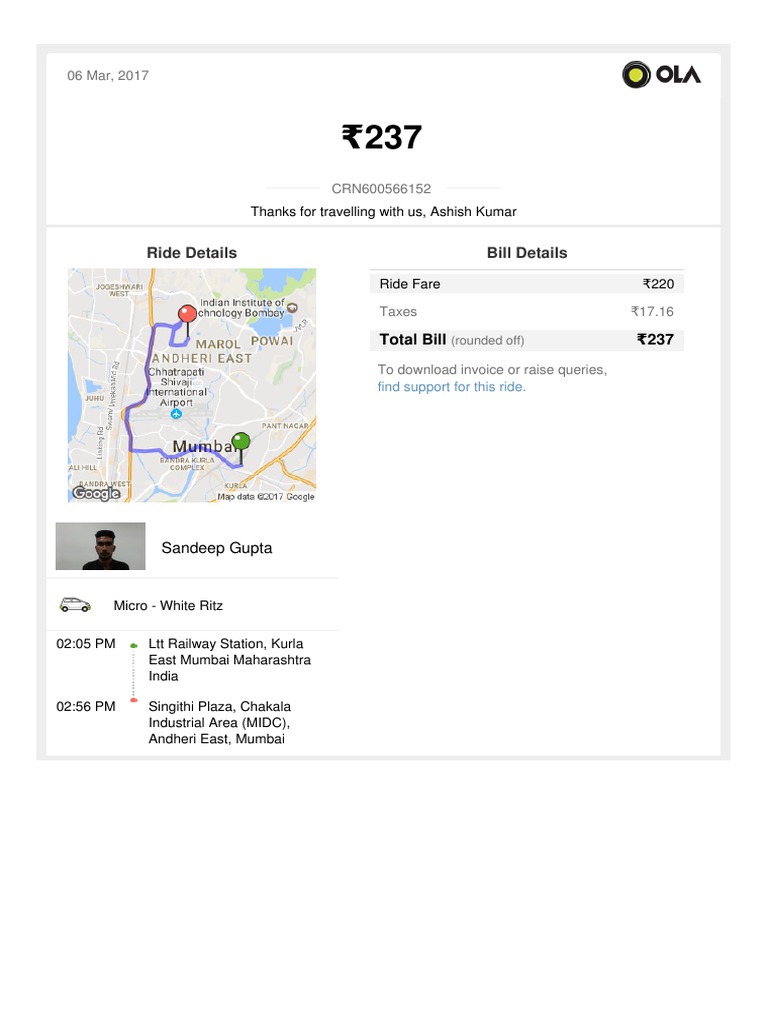Image resolution: width=768 pixels, height=1024 pixels.
Task: Click the route map image
Action: [x=192, y=385]
